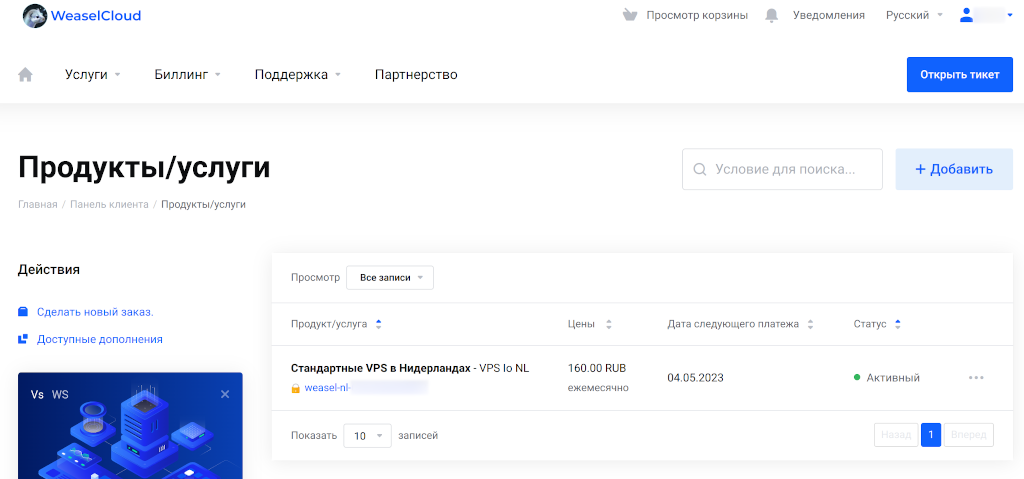Click the + Добавить button

pos(954,169)
